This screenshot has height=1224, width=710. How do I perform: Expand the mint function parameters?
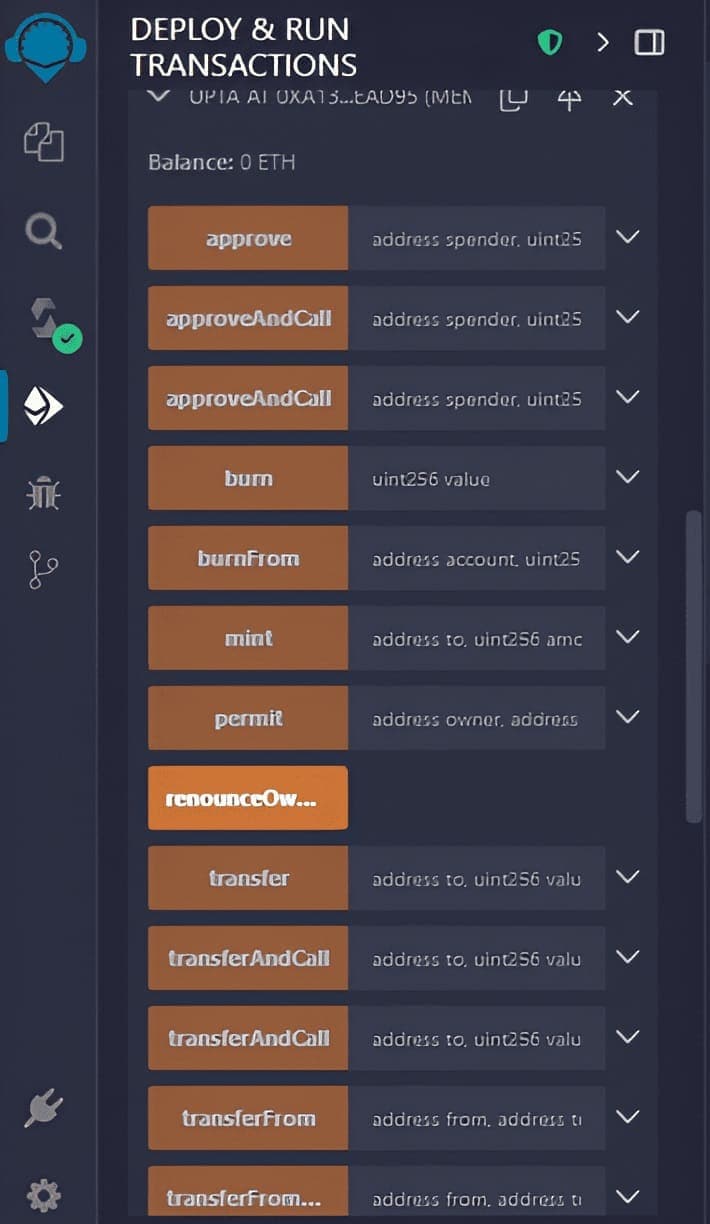point(628,637)
